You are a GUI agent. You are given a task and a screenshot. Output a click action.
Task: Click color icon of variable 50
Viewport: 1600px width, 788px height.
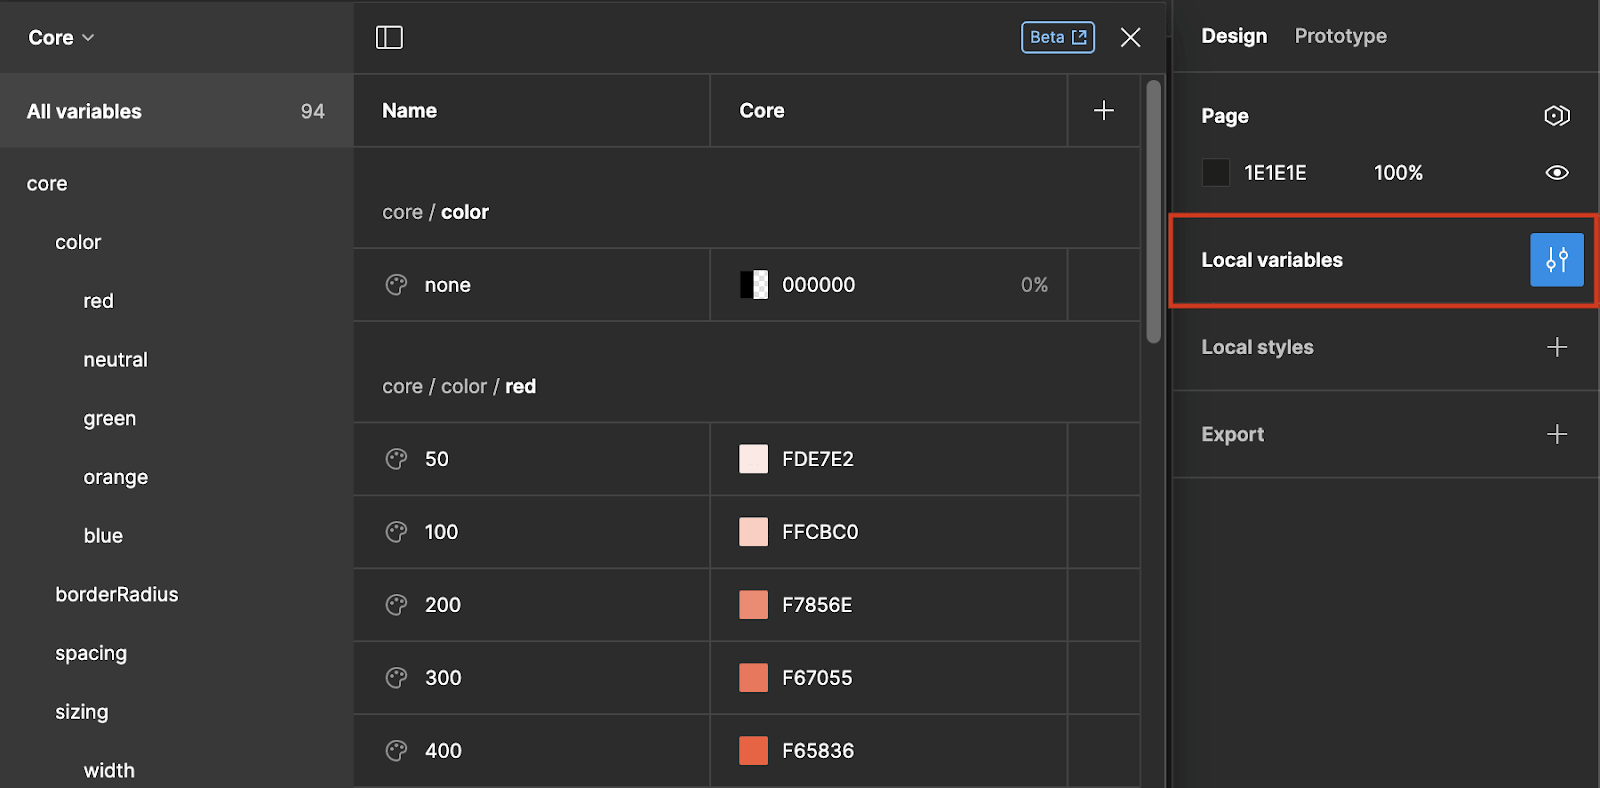click(396, 459)
